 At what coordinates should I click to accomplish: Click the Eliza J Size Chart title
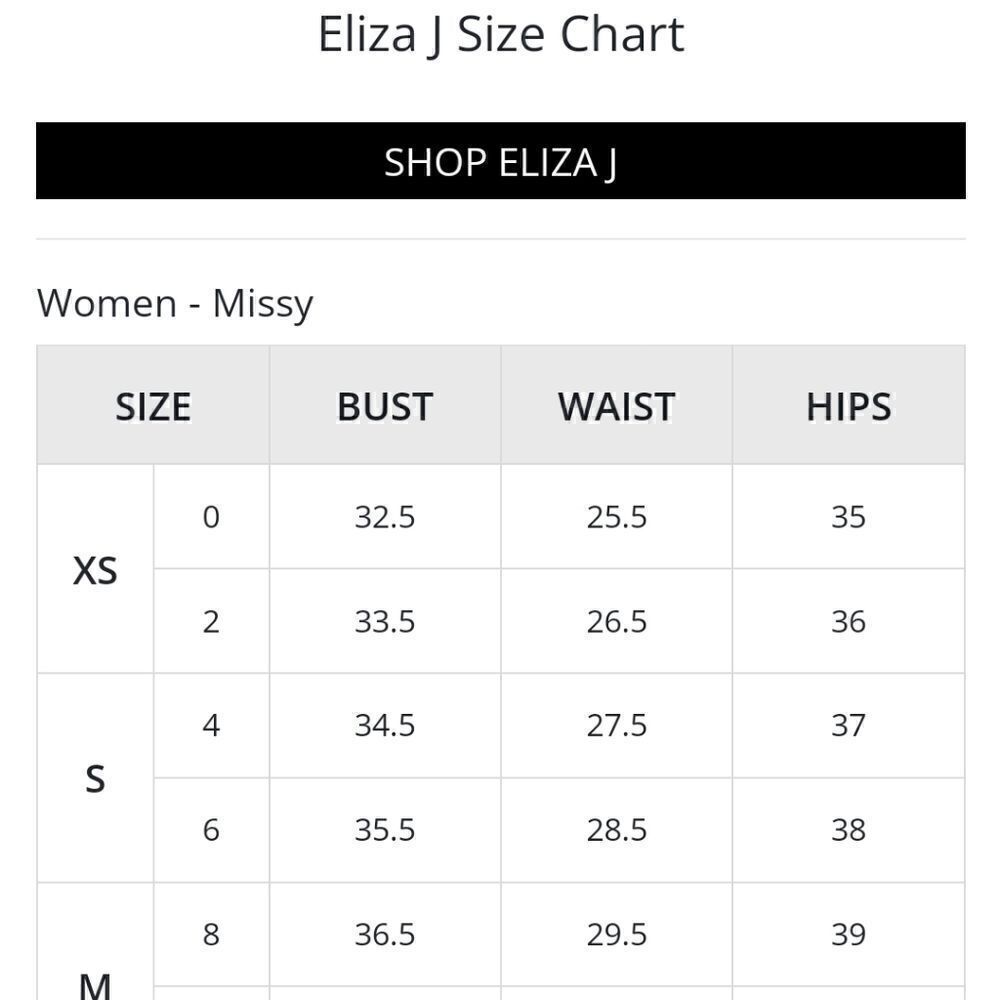point(501,34)
